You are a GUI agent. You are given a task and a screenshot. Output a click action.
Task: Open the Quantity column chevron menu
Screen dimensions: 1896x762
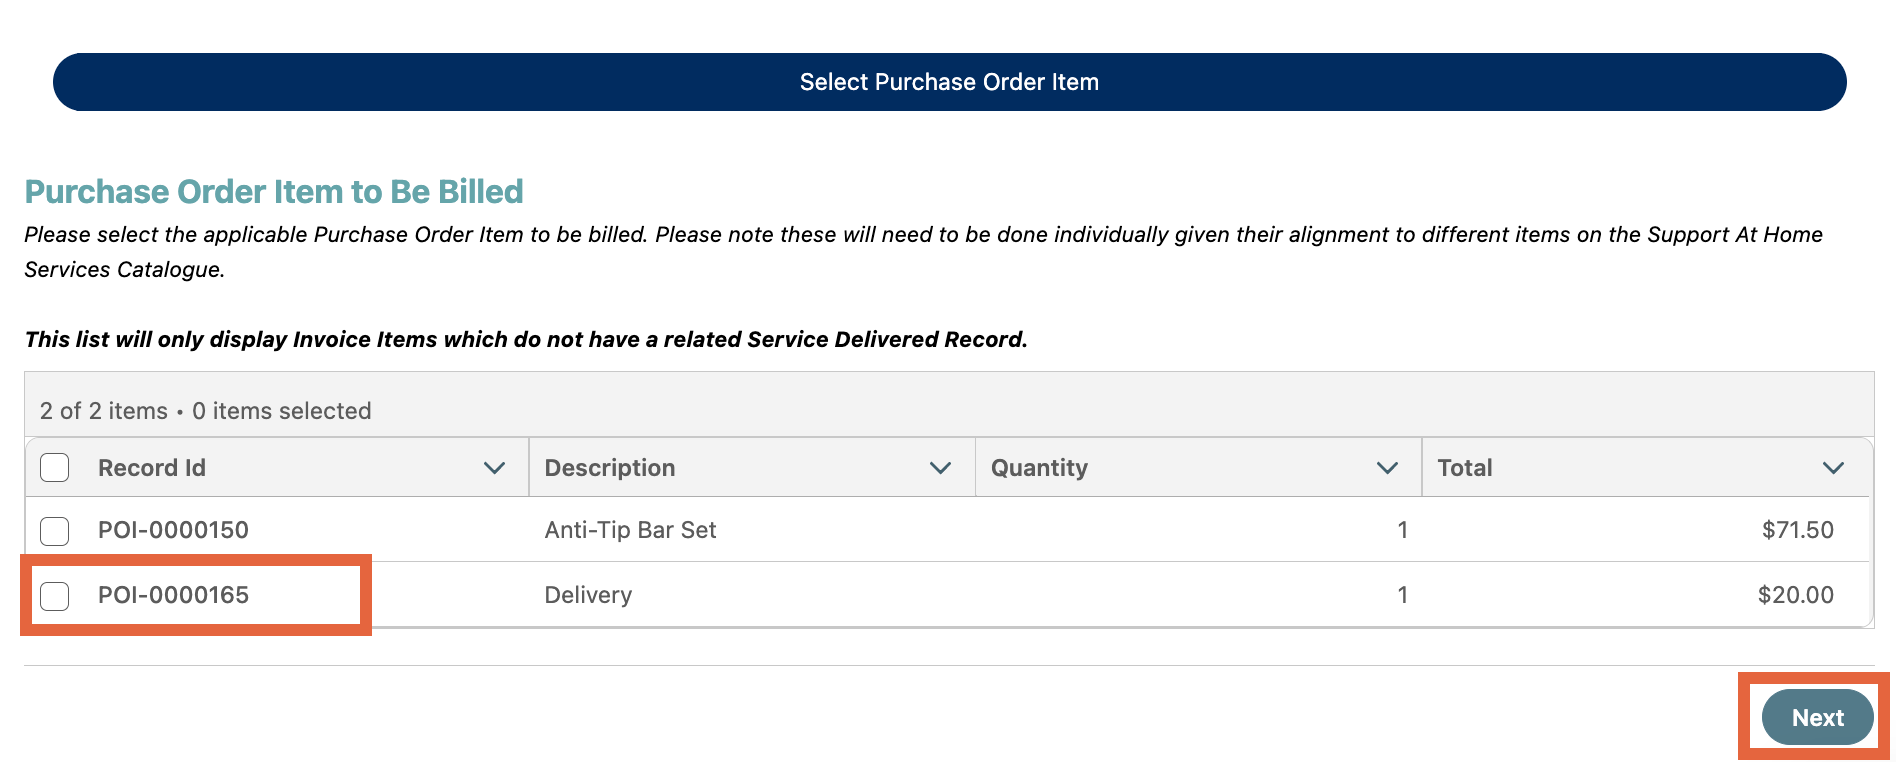click(x=1387, y=468)
